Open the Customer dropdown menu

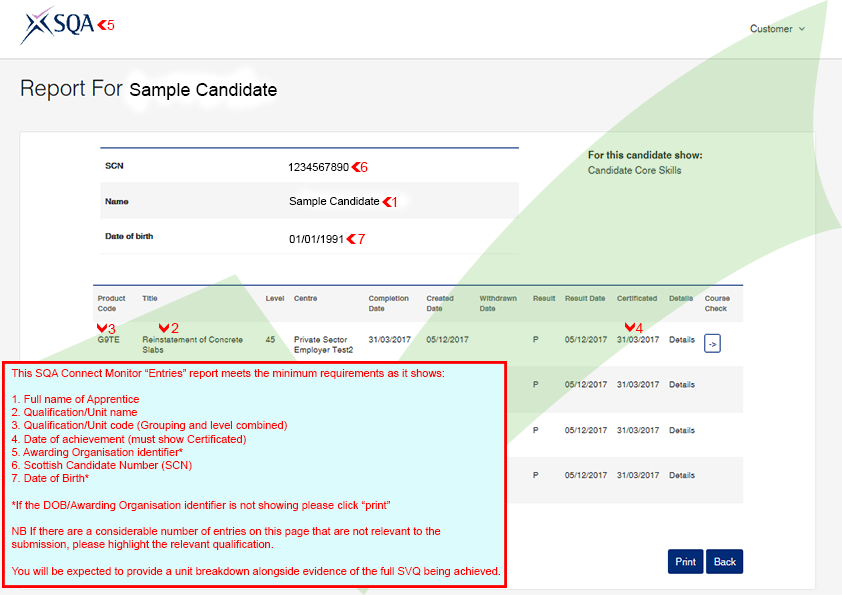pos(777,29)
